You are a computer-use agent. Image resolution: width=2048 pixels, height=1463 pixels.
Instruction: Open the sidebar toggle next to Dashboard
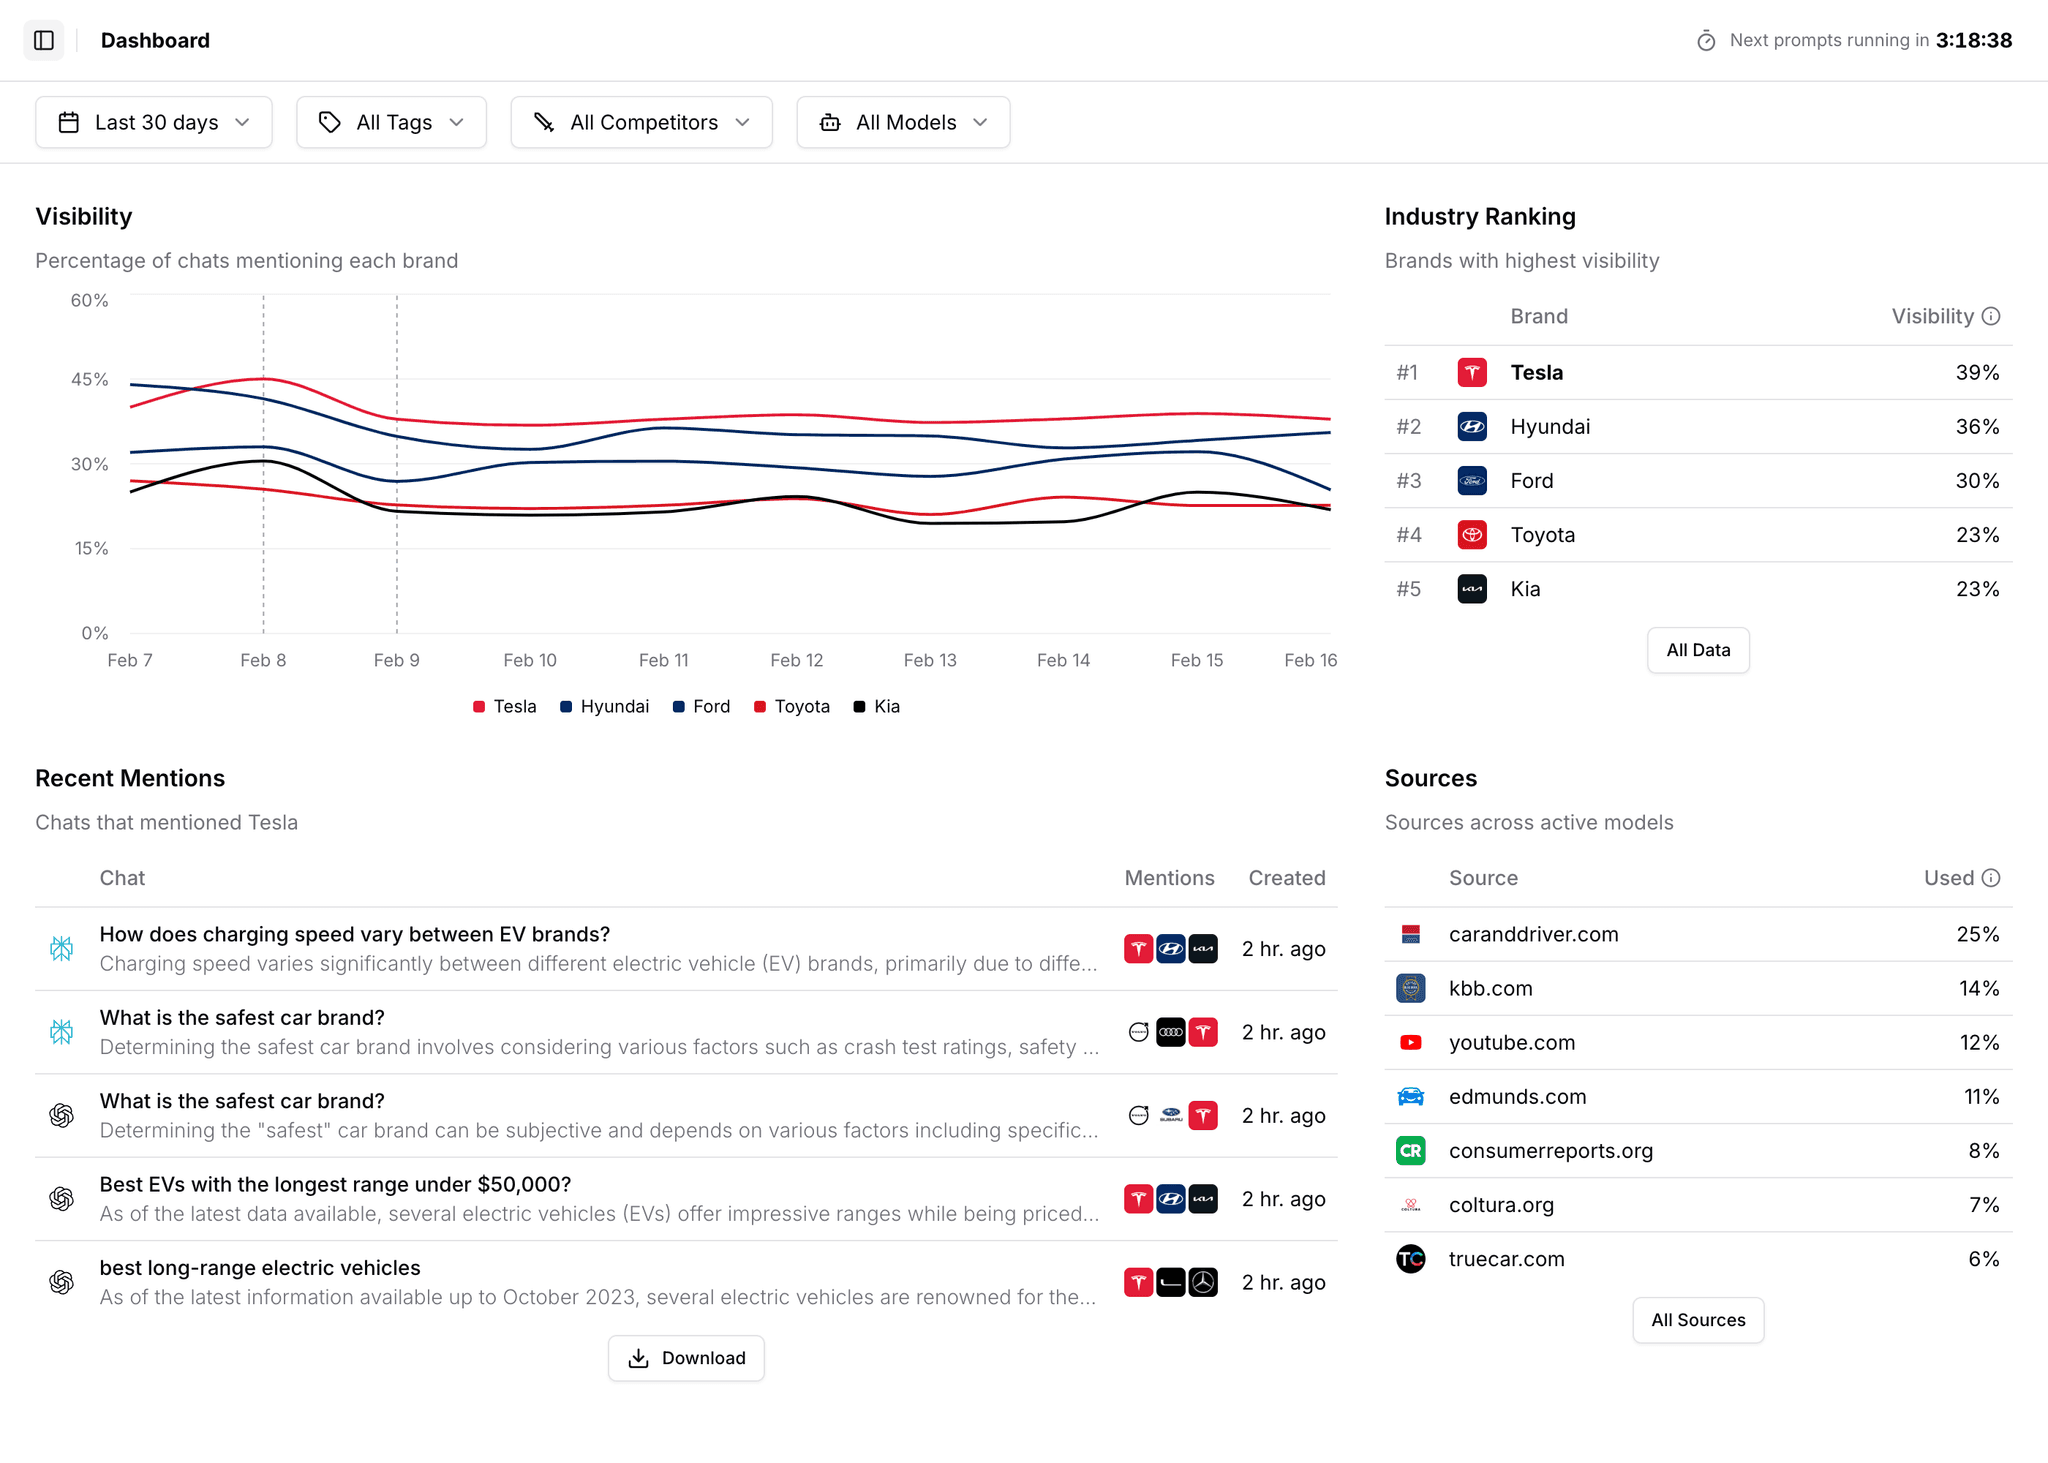click(x=44, y=40)
